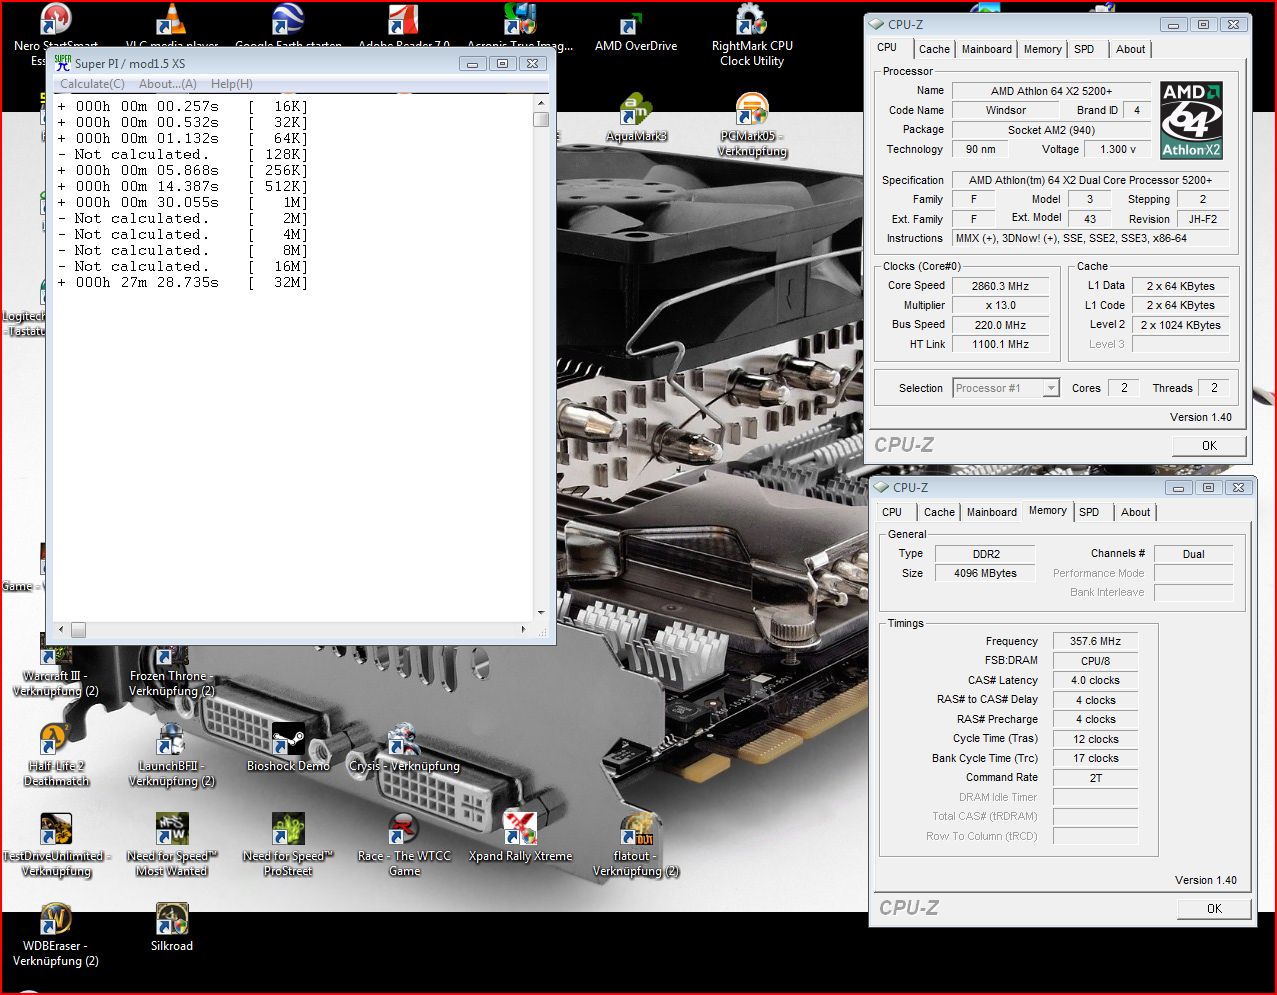
Task: Click OK in the lower CPU-Z Memory window
Action: point(1214,909)
